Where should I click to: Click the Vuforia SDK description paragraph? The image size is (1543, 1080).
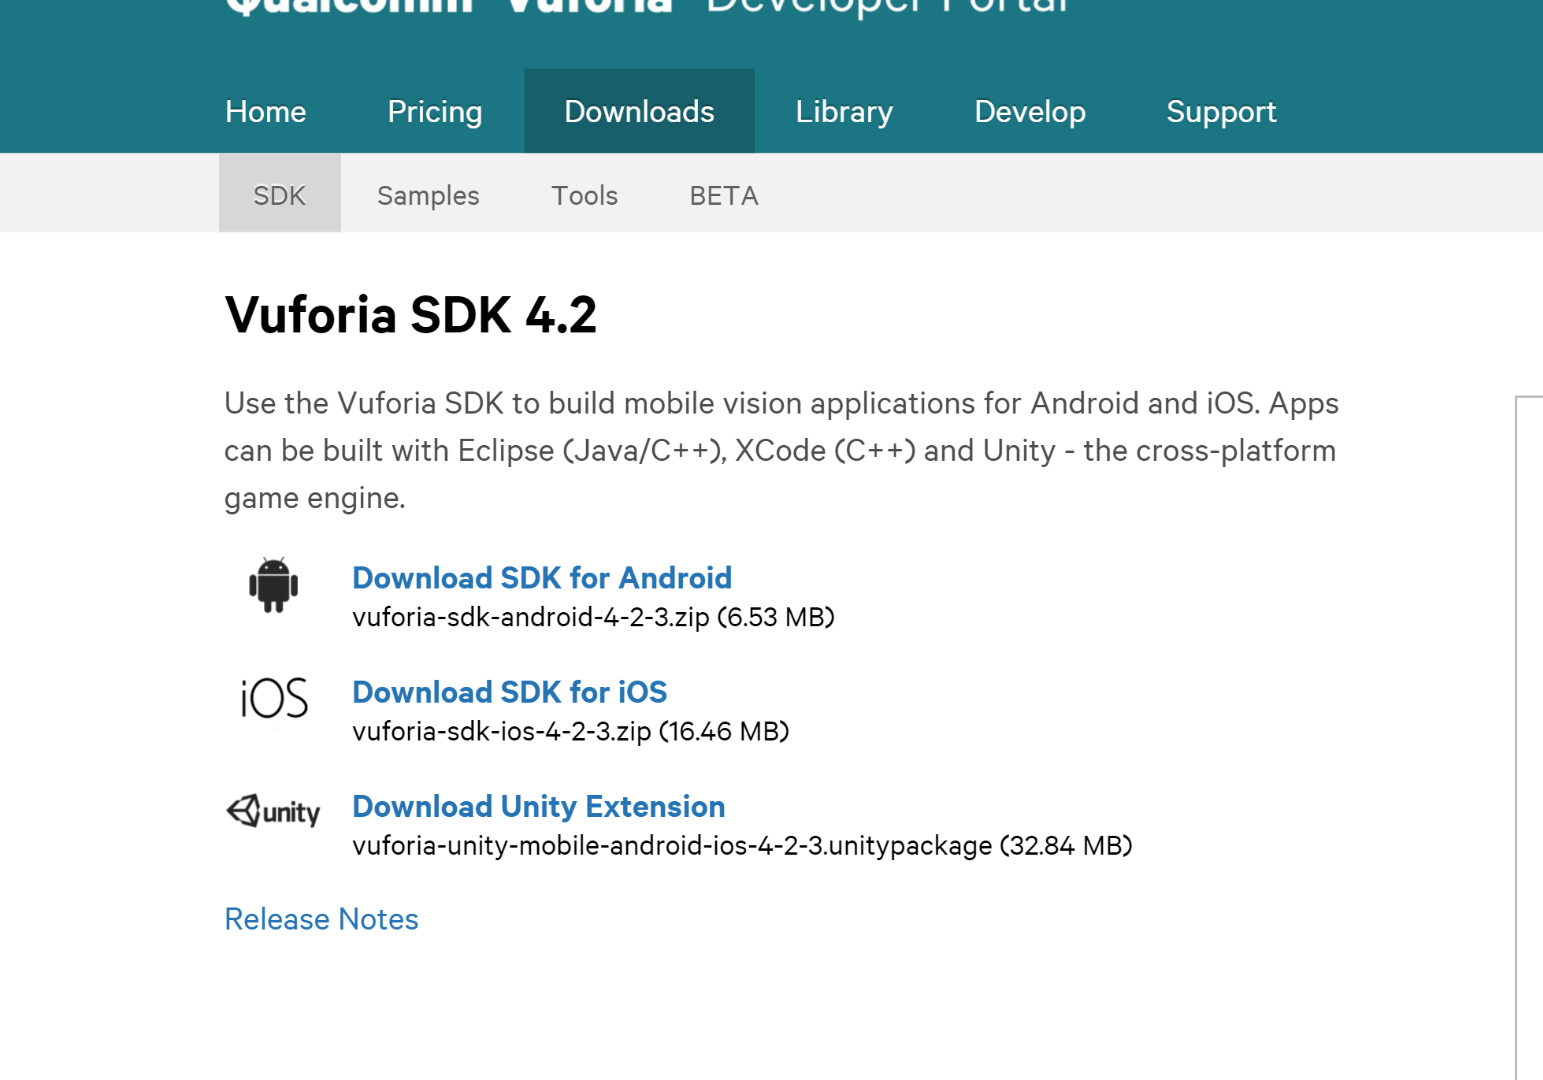781,450
